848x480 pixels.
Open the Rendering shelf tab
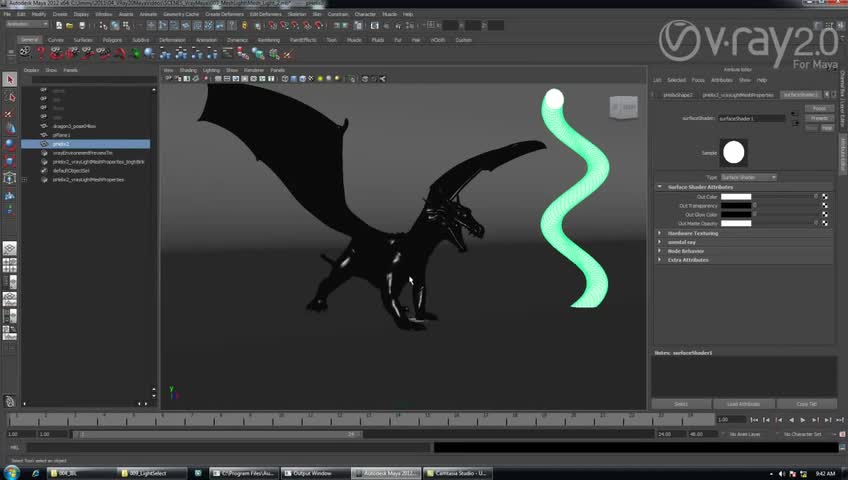(x=269, y=40)
